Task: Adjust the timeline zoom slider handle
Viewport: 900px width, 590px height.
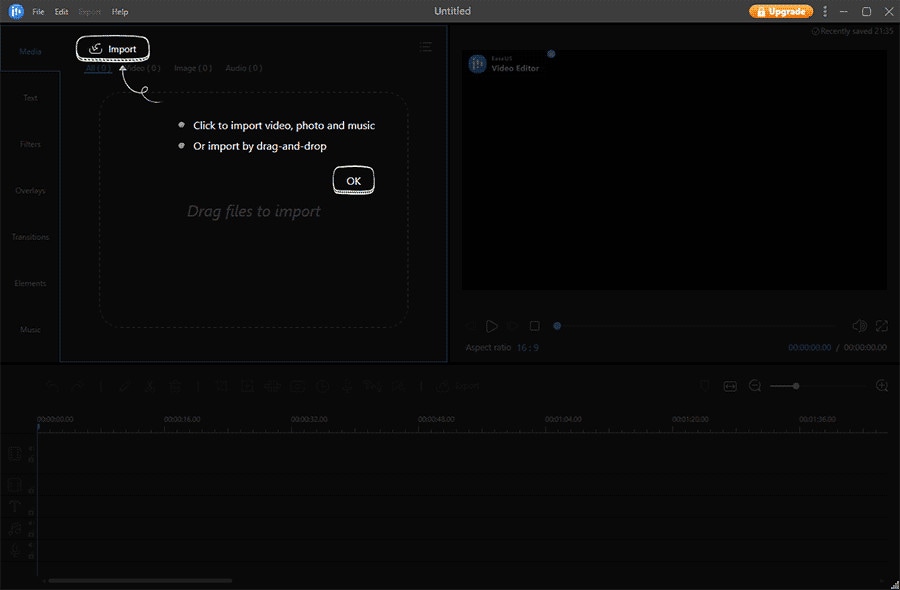Action: coord(796,386)
